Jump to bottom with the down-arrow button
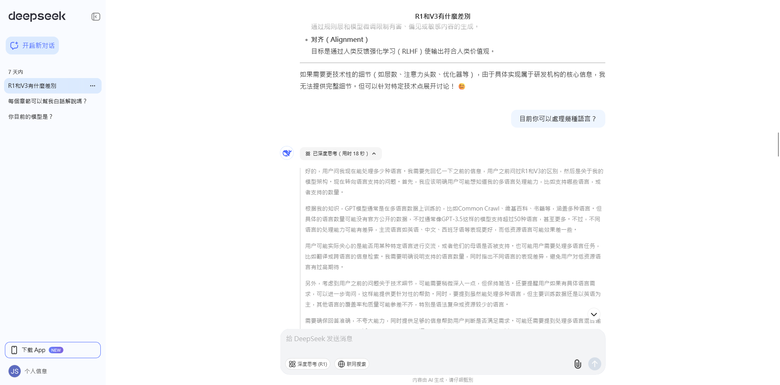Screen dimensions: 780x385 [593, 314]
